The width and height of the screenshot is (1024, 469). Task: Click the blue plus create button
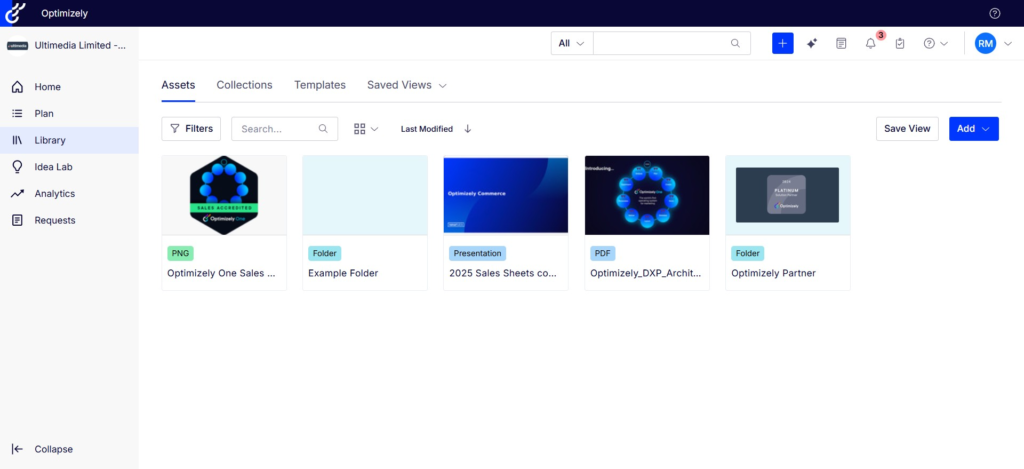click(782, 43)
